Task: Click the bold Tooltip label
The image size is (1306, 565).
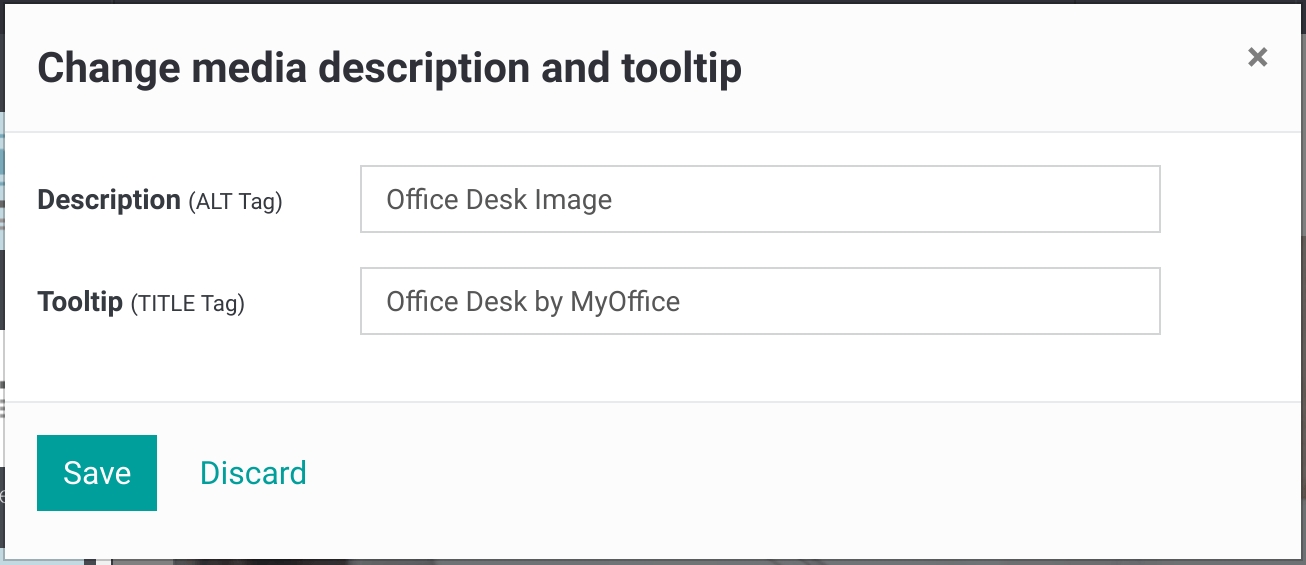Action: (80, 301)
